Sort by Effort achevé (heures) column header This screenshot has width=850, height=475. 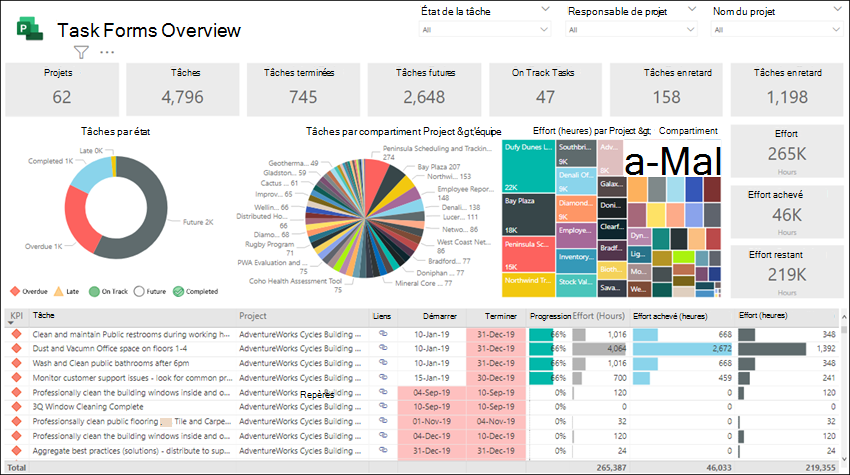(670, 316)
